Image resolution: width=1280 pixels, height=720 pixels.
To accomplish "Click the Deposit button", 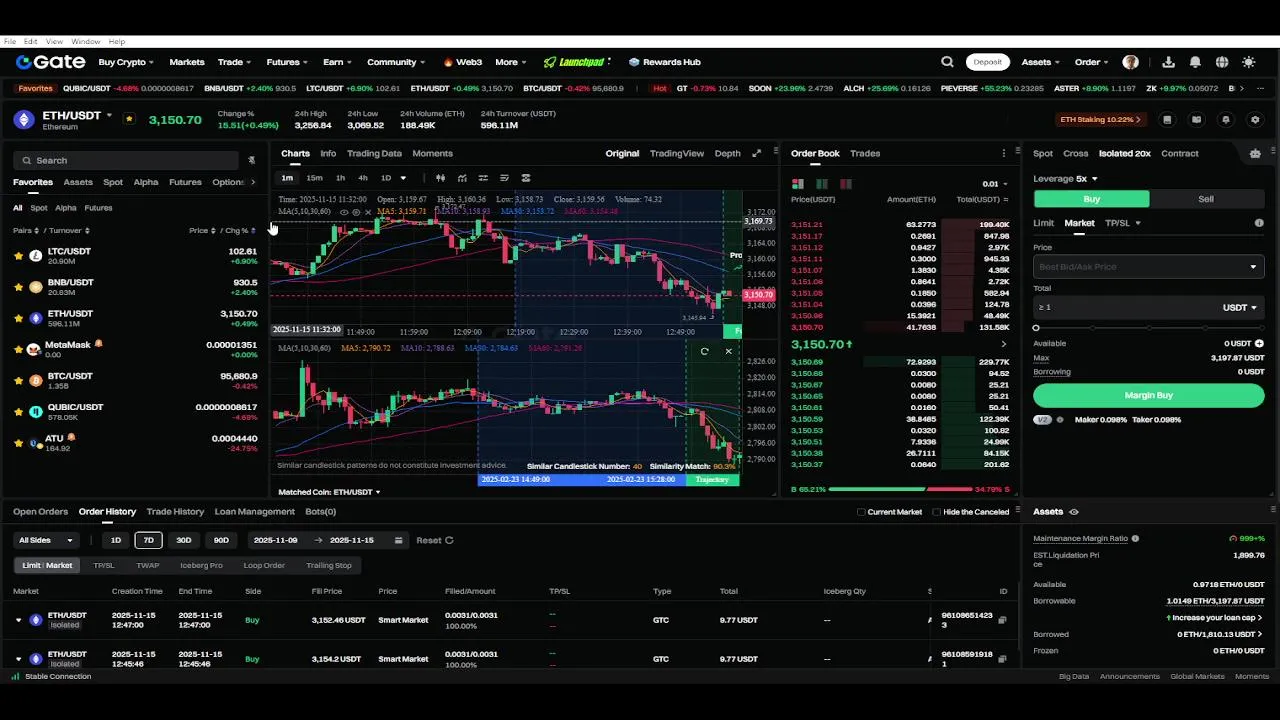I will [987, 62].
